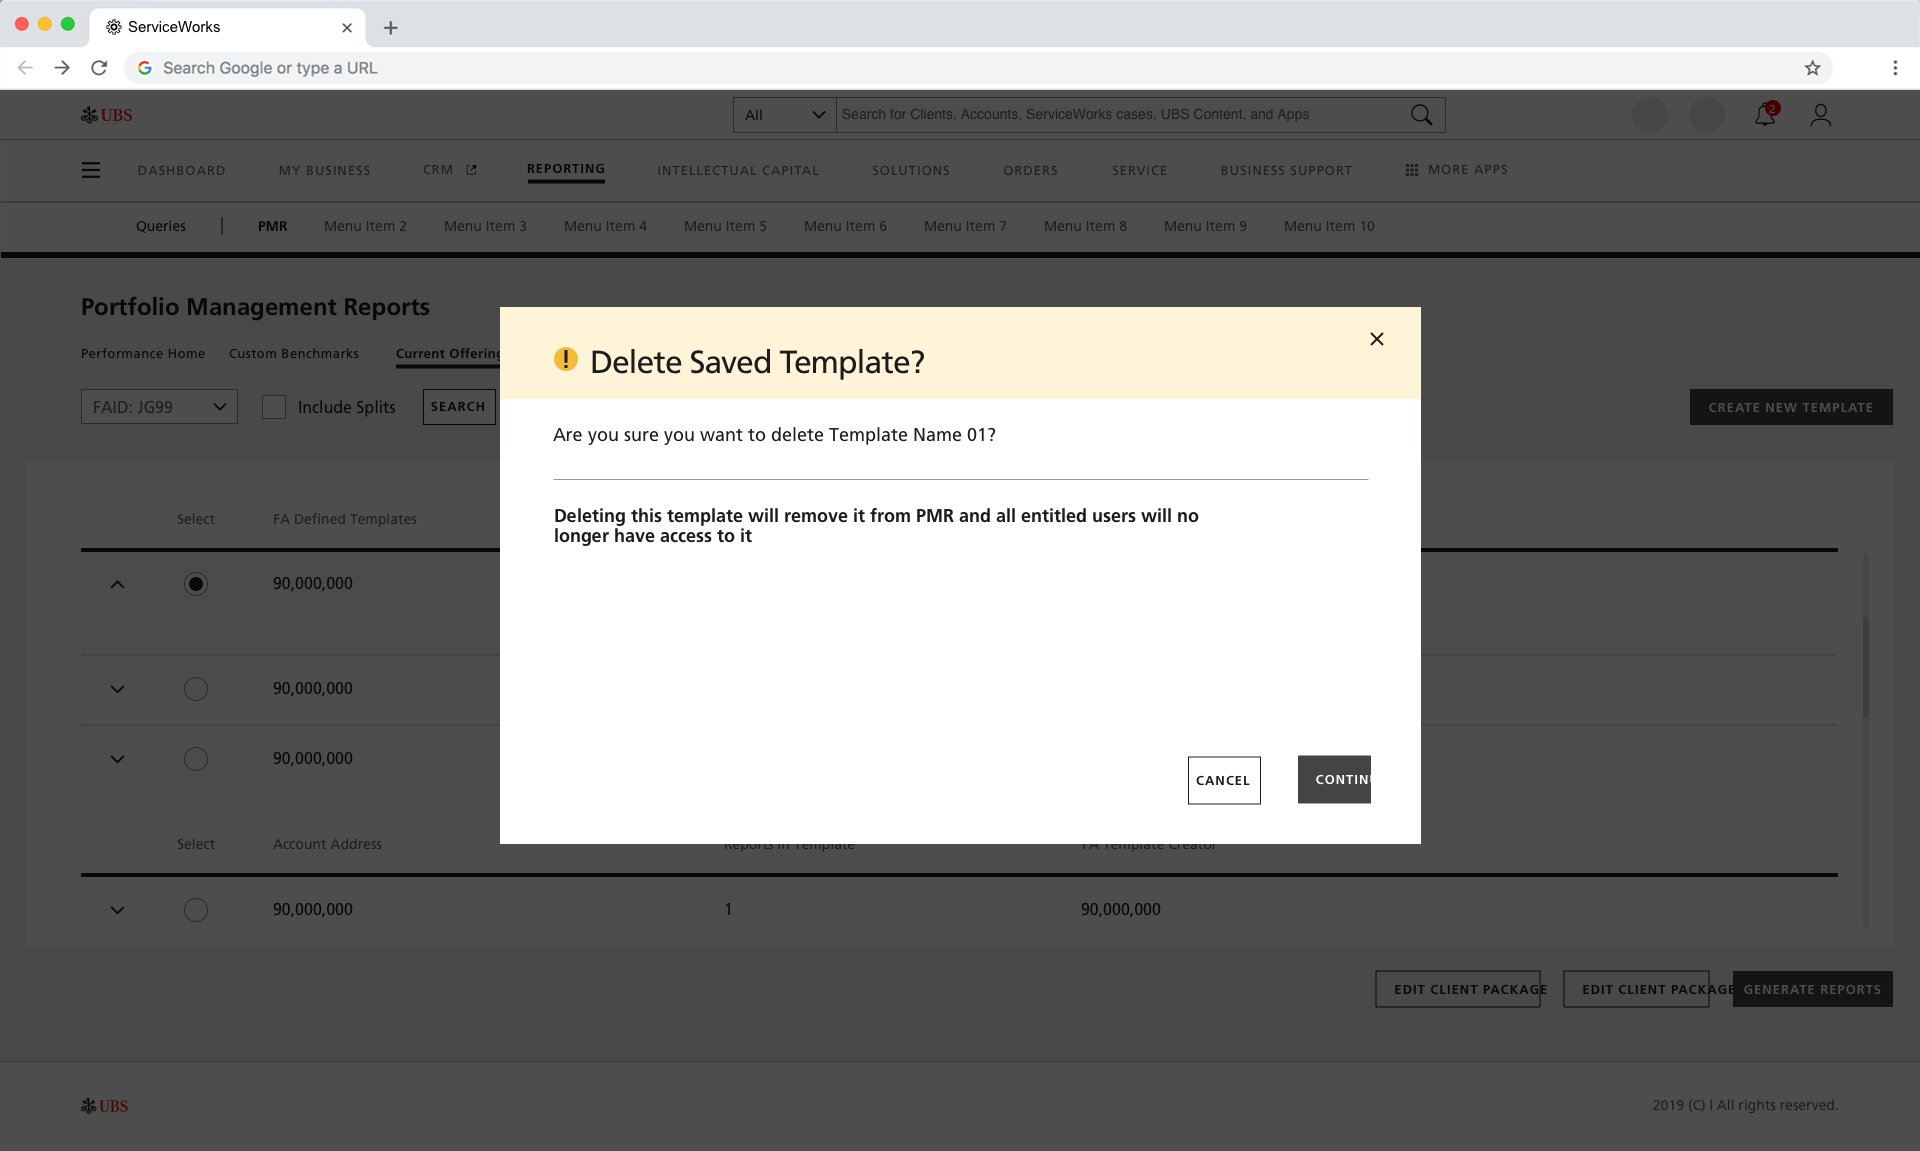The height and width of the screenshot is (1151, 1920).
Task: Open the All search category dropdown
Action: click(784, 115)
